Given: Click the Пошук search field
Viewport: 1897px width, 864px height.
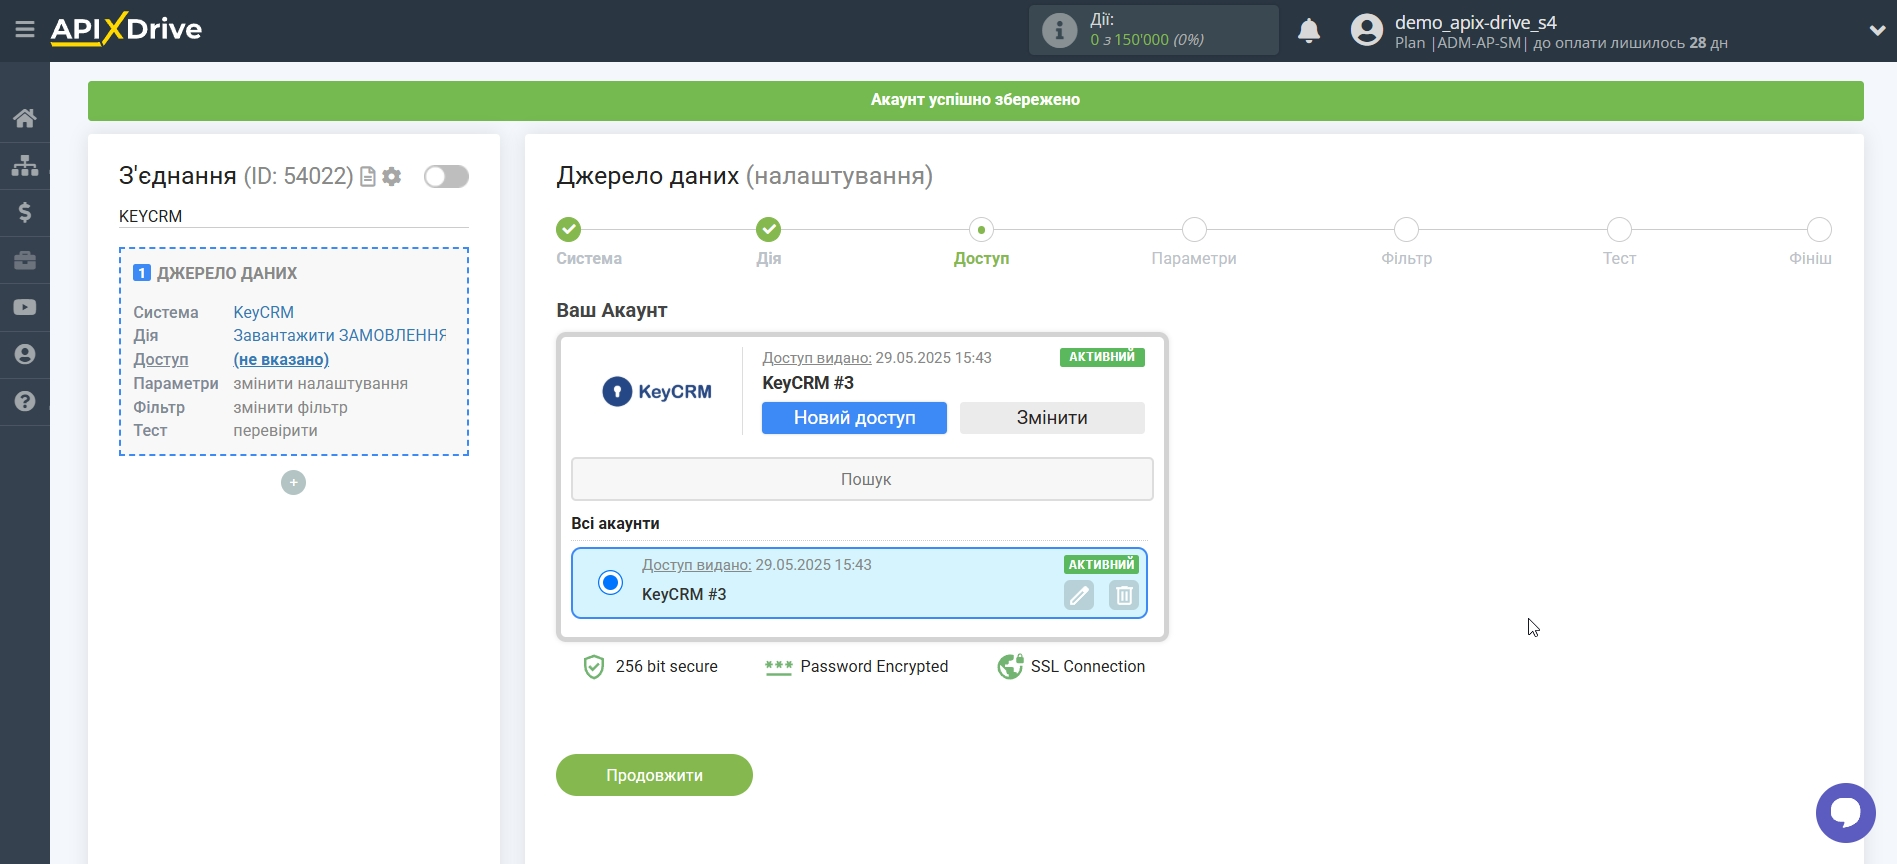Looking at the screenshot, I should pyautogui.click(x=862, y=479).
